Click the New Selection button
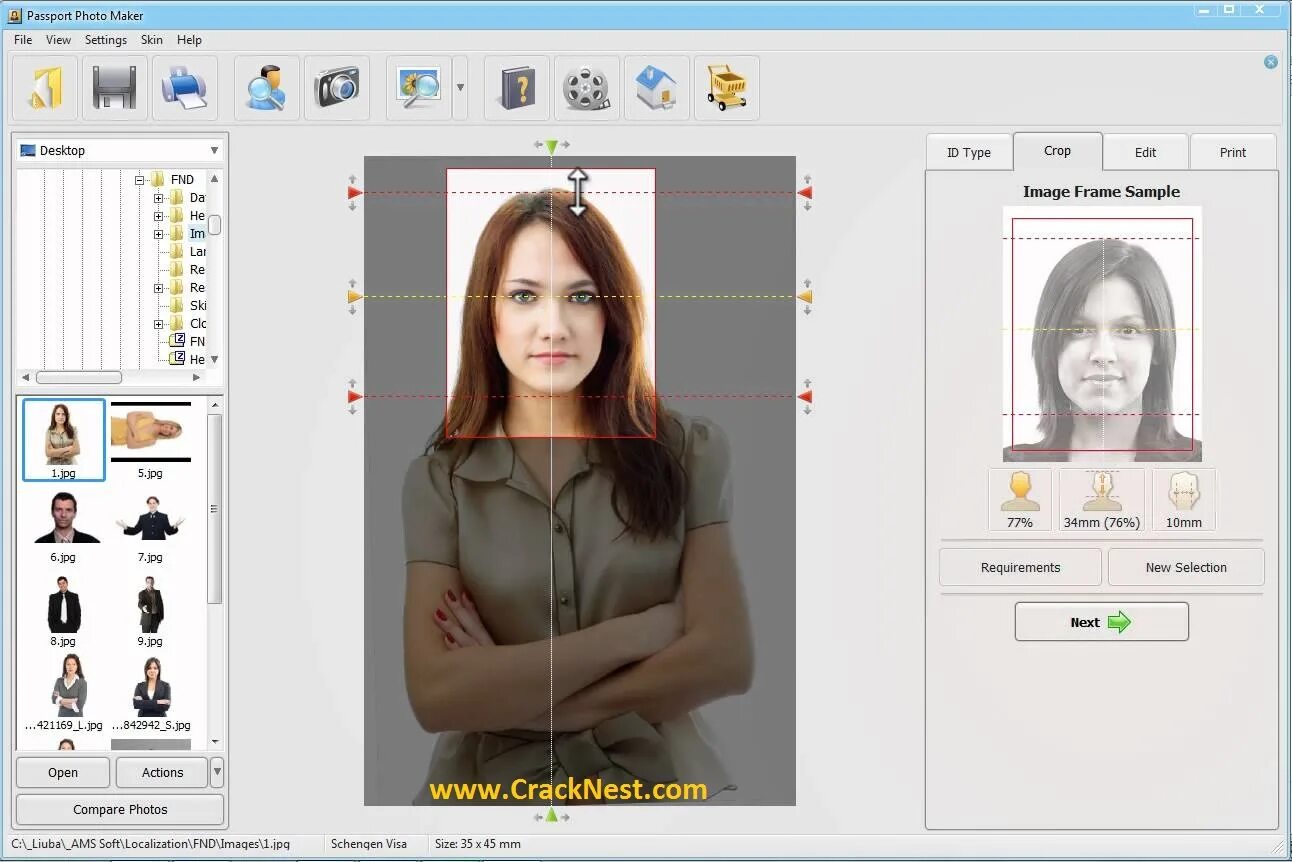 point(1186,567)
